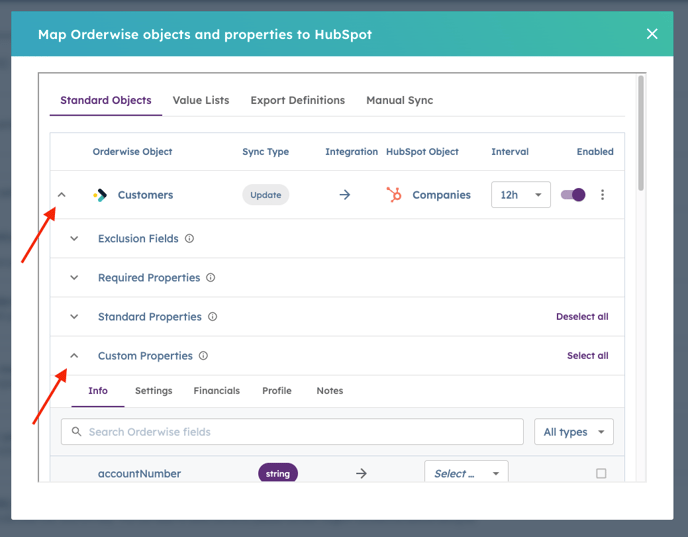
Task: Click the info icon beside Custom Properties
Action: [203, 356]
